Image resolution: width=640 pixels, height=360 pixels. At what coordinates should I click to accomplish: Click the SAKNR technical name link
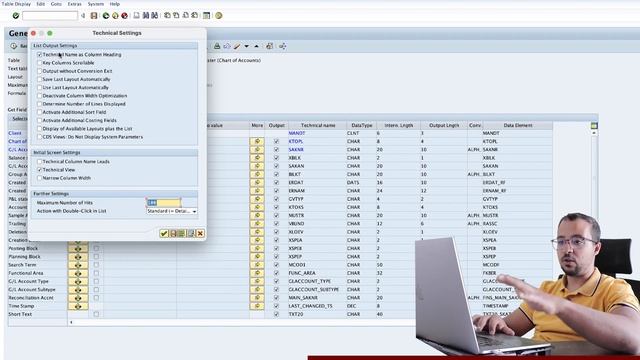(x=296, y=149)
